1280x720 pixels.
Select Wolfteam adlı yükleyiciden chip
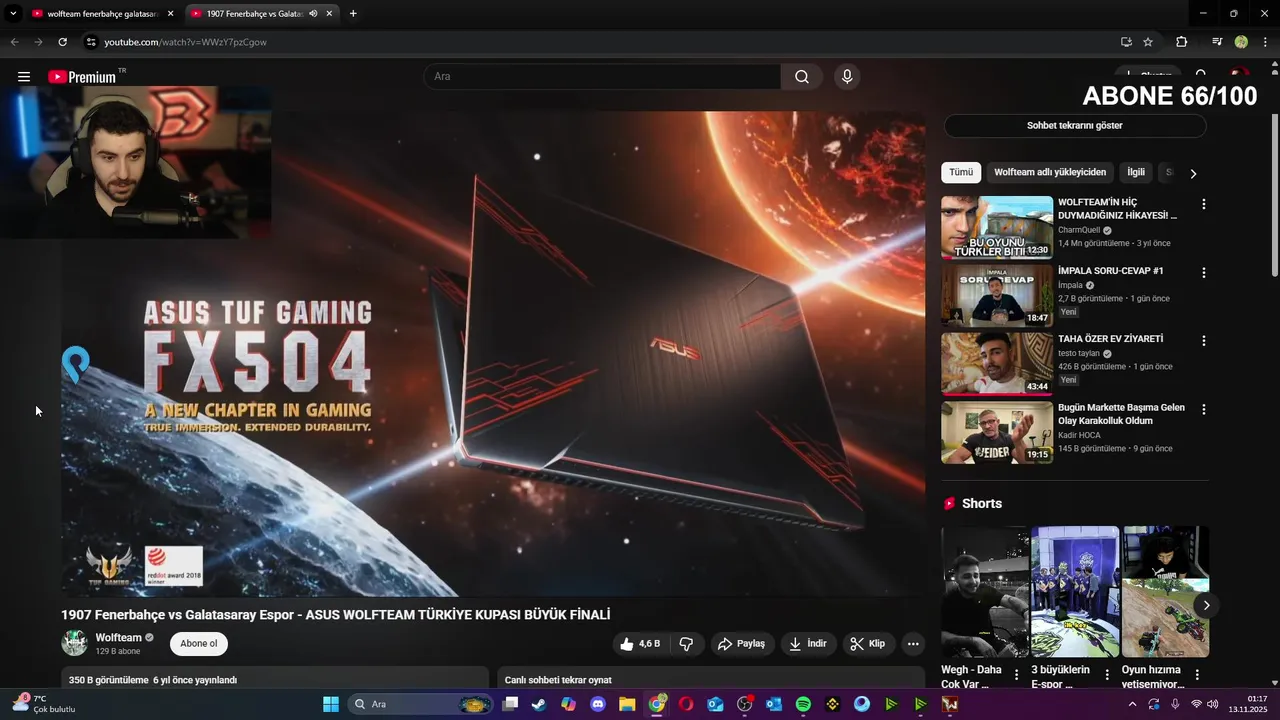(1050, 172)
